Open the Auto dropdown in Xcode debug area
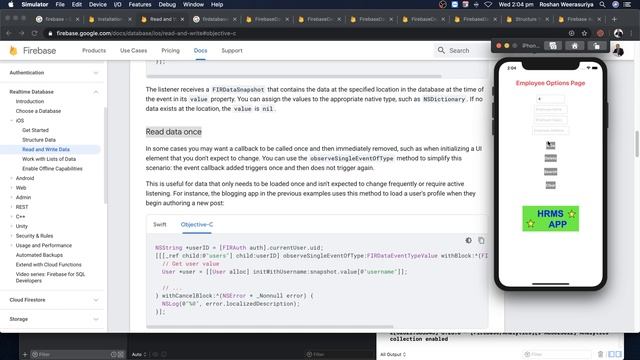640x360 pixels. [139, 354]
